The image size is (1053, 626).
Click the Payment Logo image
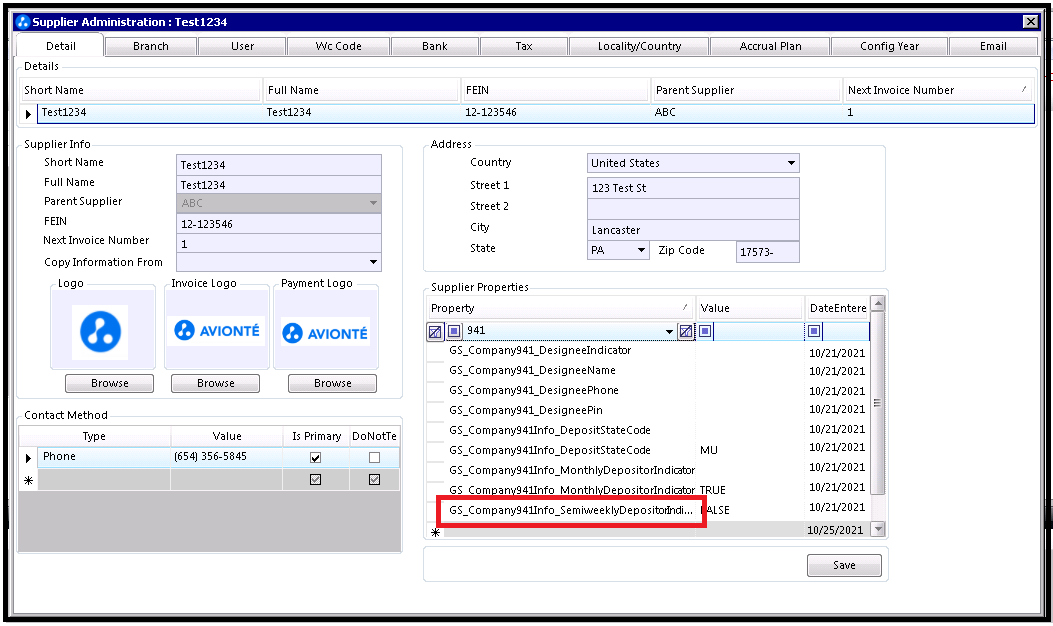click(326, 332)
